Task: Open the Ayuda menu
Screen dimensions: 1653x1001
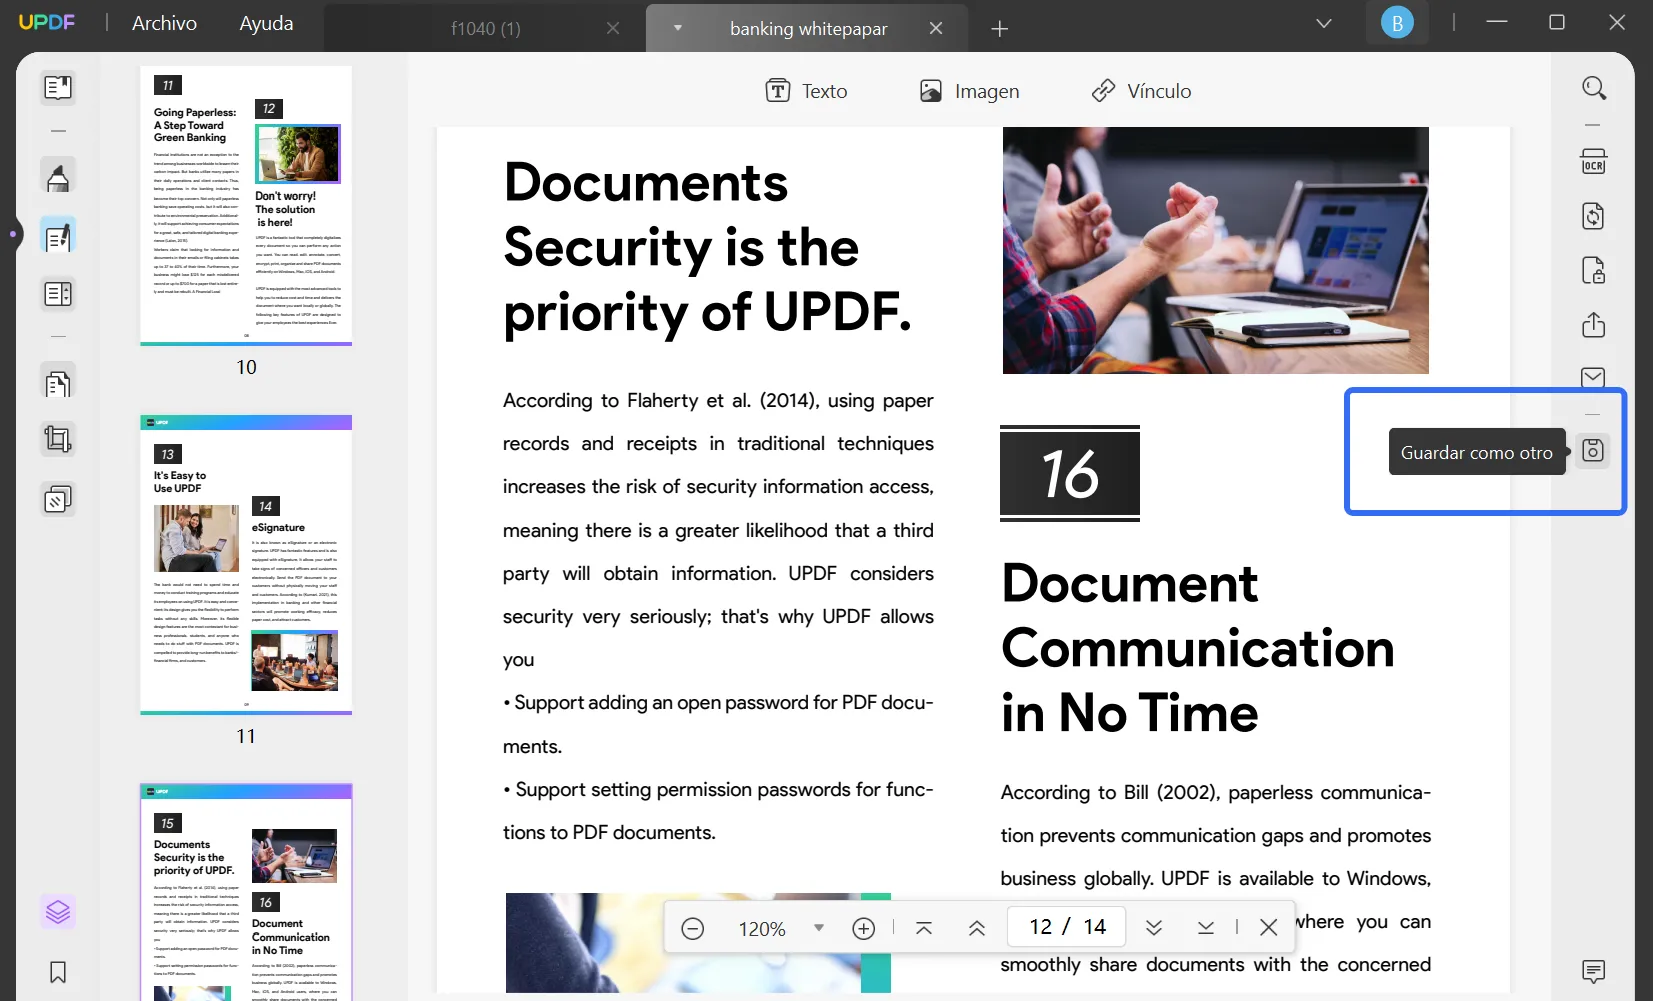Action: [266, 23]
